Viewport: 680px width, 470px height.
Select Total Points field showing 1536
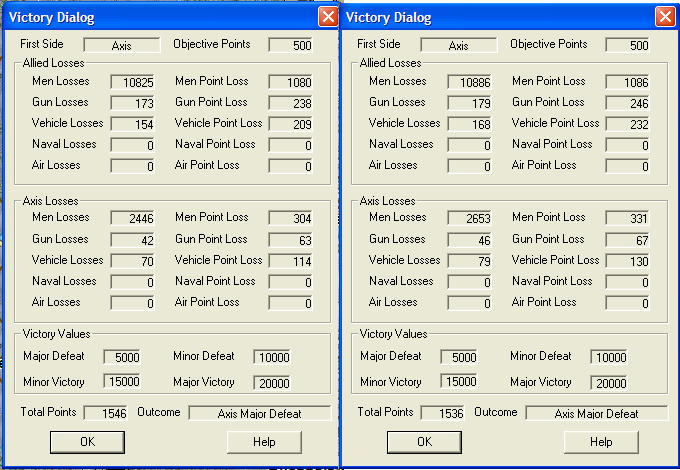[442, 413]
